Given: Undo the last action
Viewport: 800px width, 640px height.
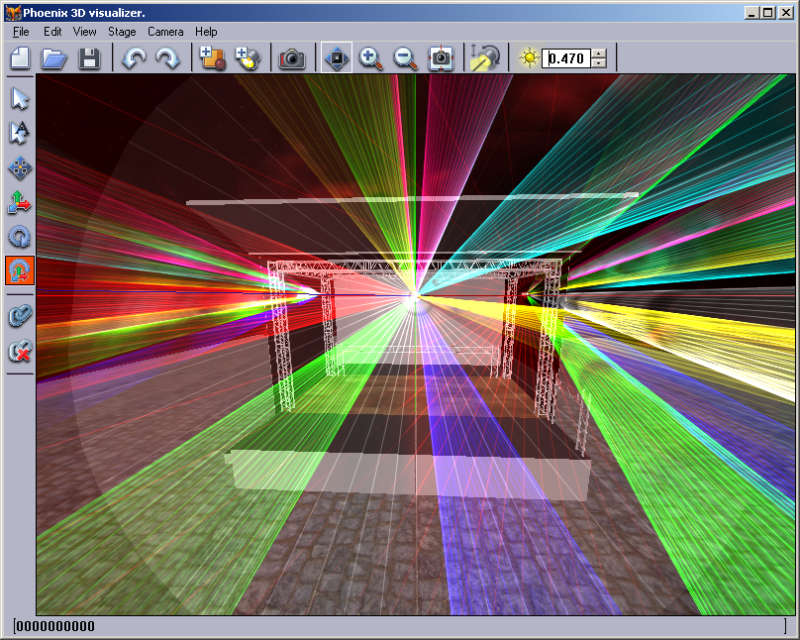Looking at the screenshot, I should (x=134, y=58).
